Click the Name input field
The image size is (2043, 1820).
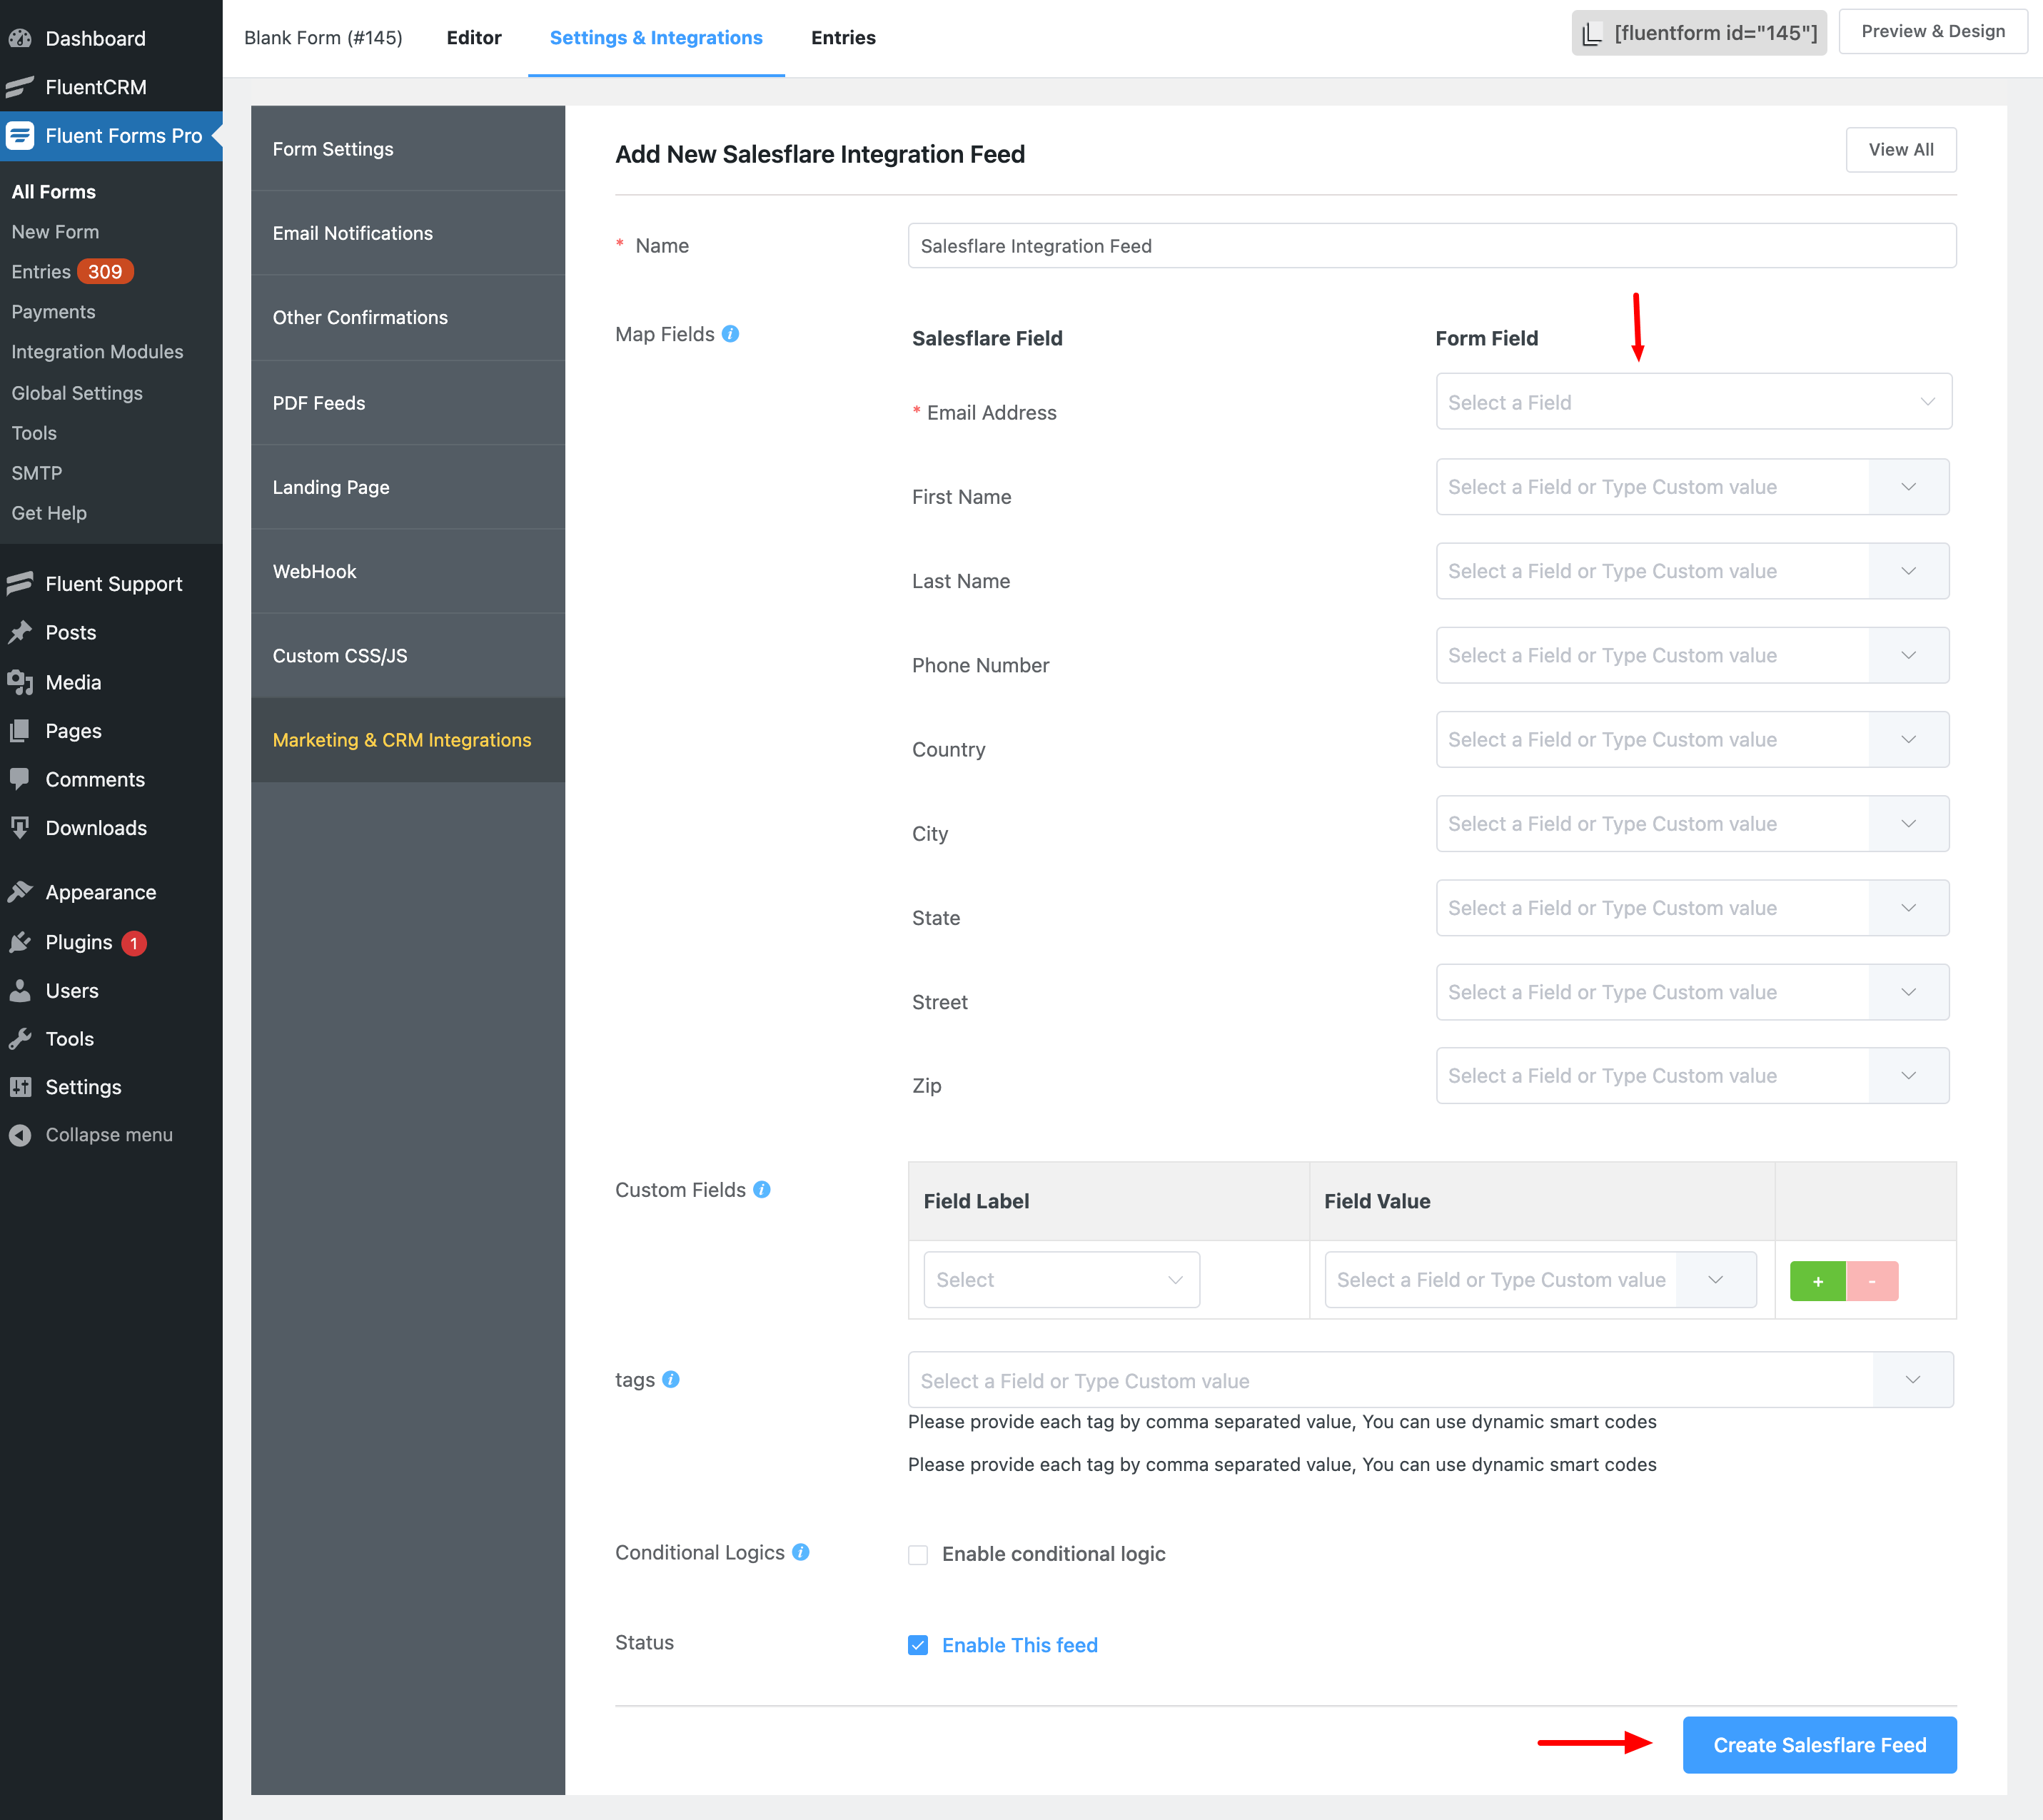(1432, 246)
